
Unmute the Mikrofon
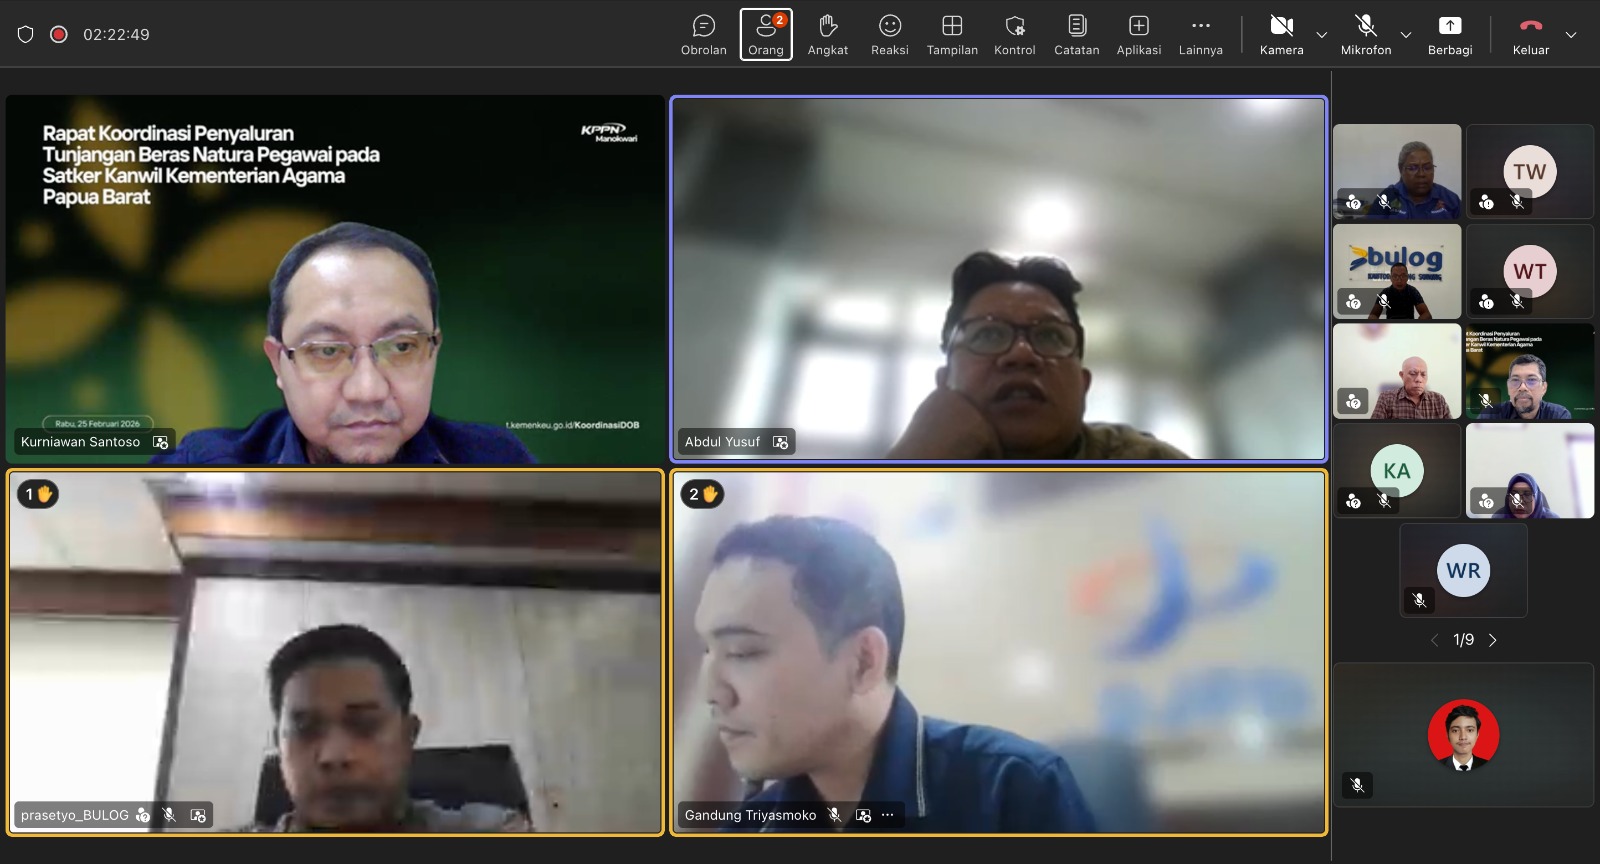(1365, 34)
